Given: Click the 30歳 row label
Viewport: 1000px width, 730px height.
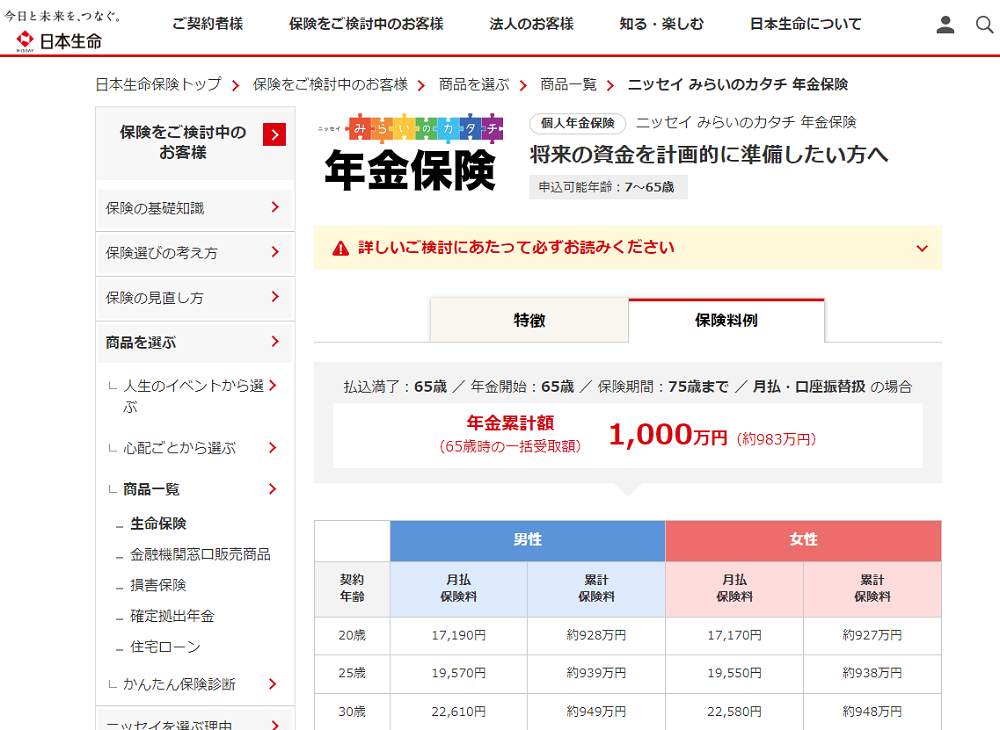Looking at the screenshot, I should click(x=352, y=712).
